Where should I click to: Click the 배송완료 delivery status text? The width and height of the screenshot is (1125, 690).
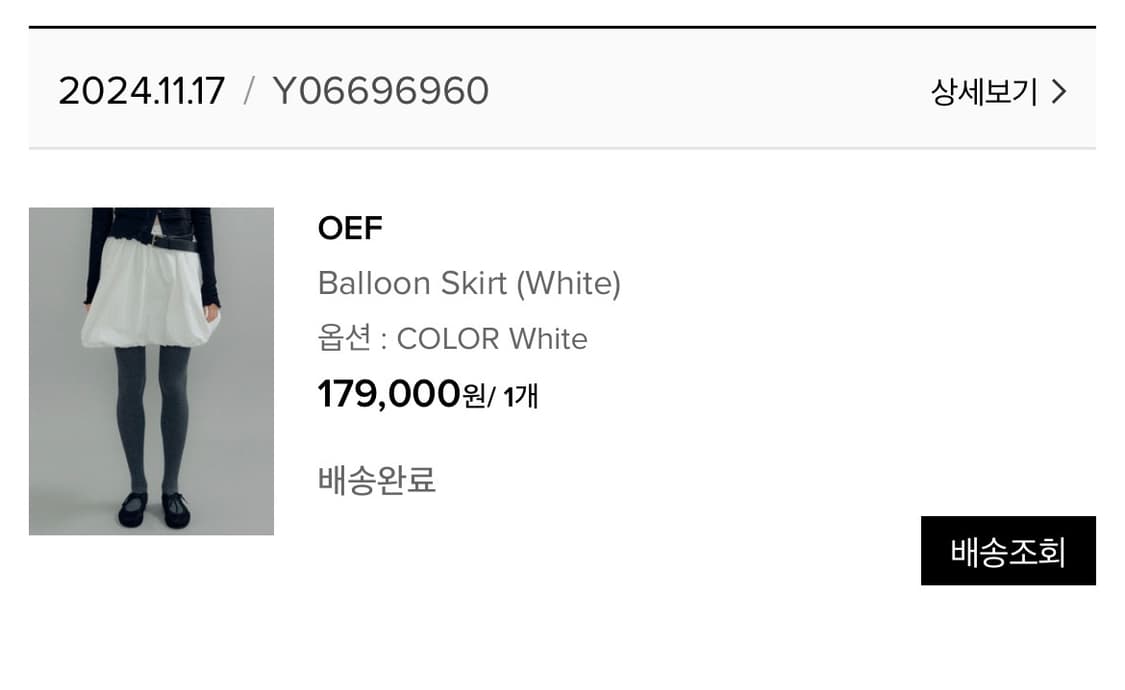(376, 480)
